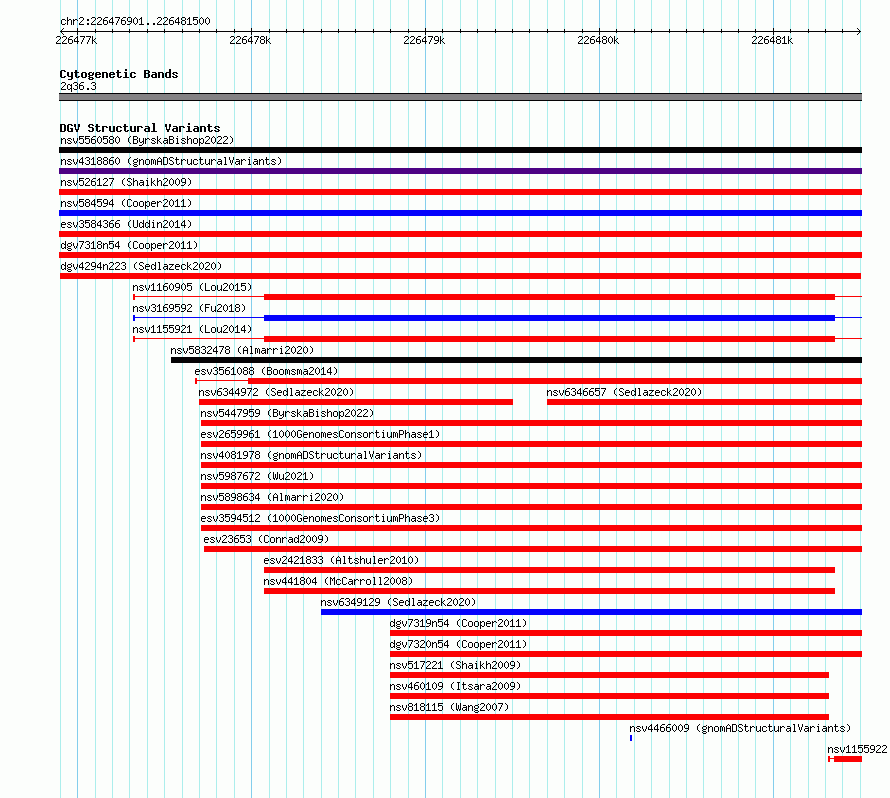Open the nsv5898634 (Almarri2020) label

[272, 497]
